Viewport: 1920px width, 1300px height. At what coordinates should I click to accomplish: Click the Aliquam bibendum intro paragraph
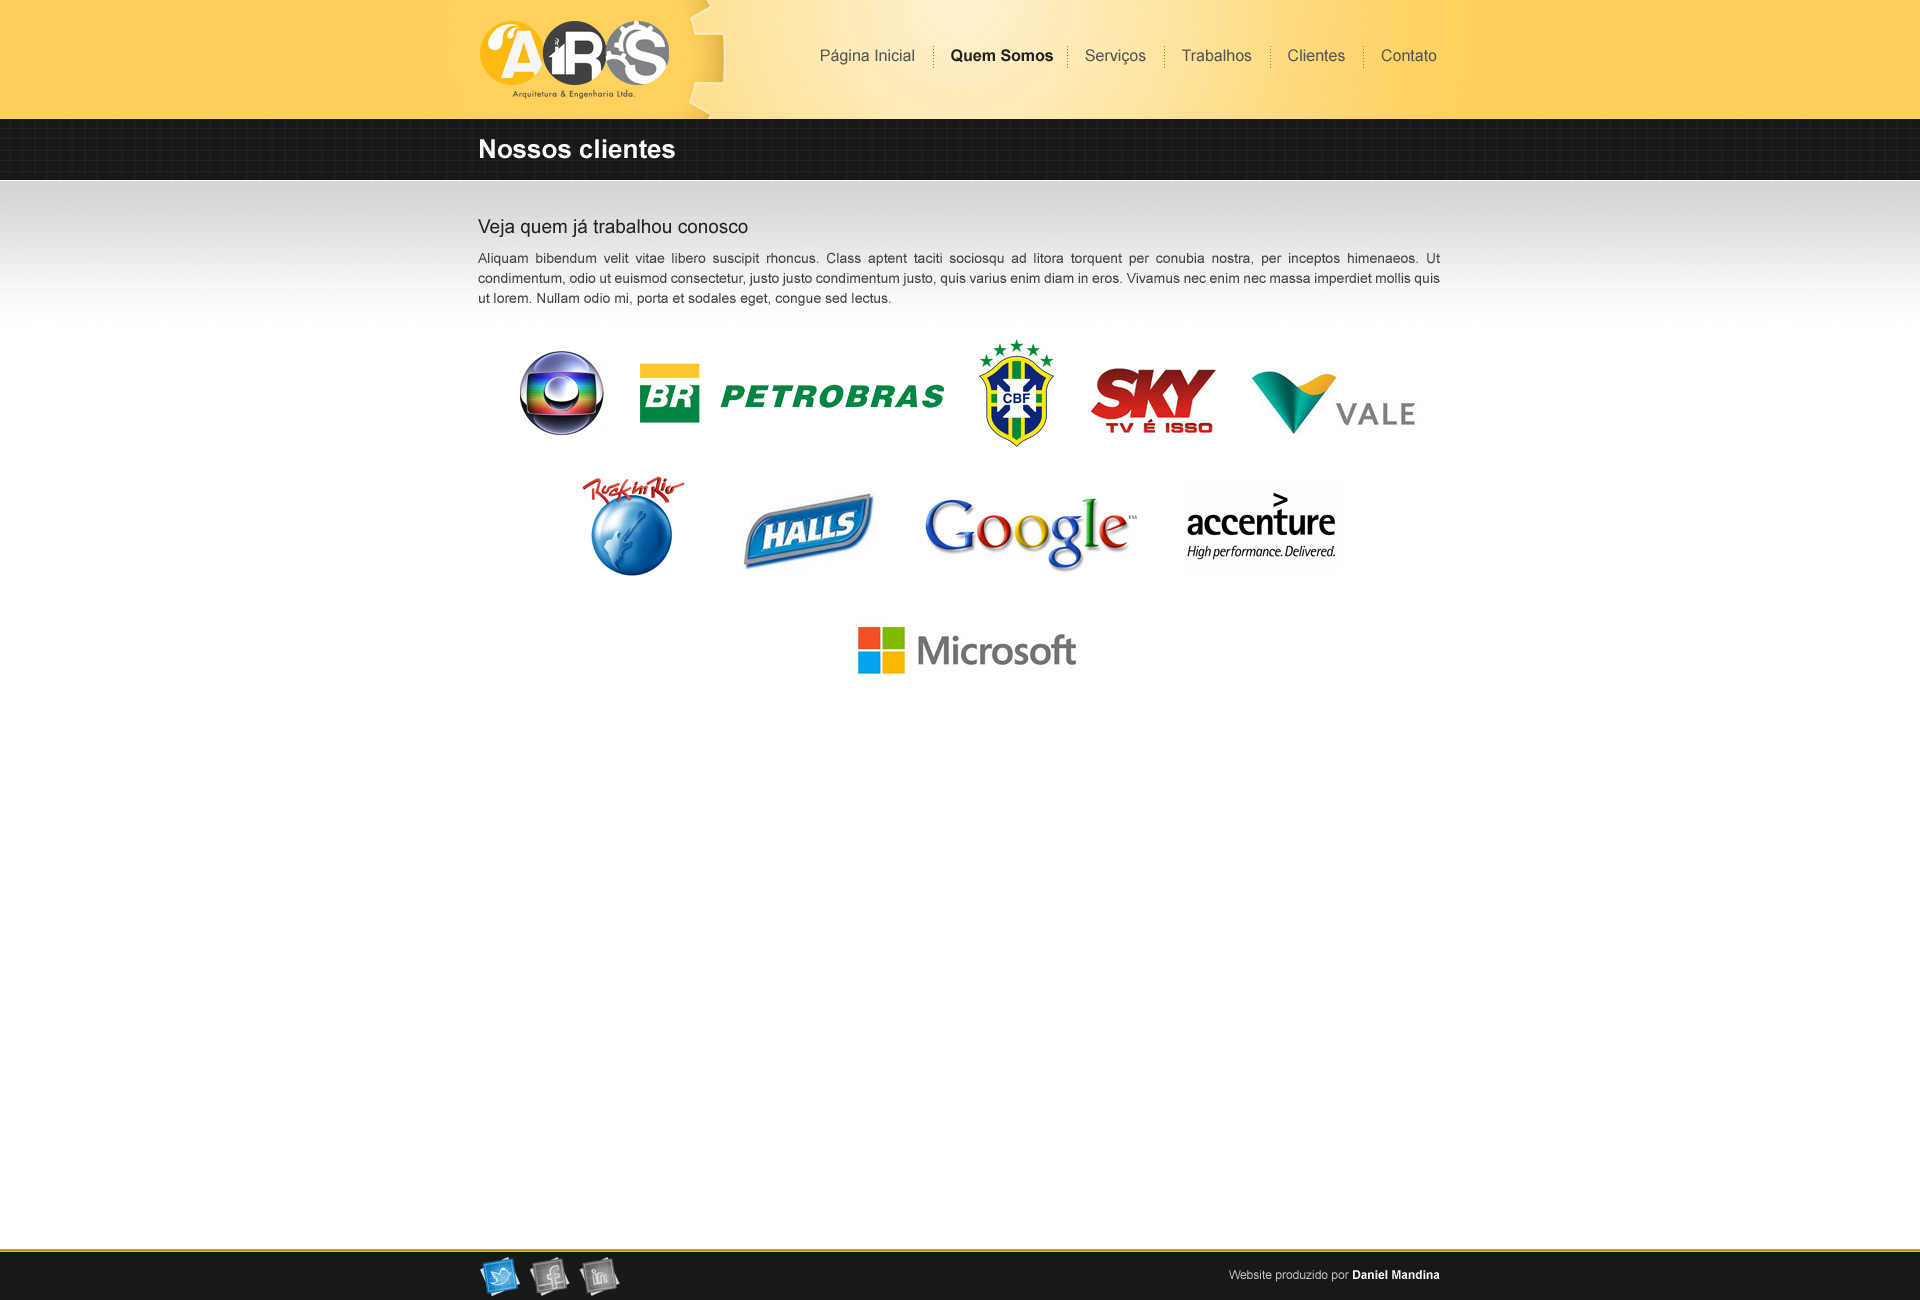(959, 278)
